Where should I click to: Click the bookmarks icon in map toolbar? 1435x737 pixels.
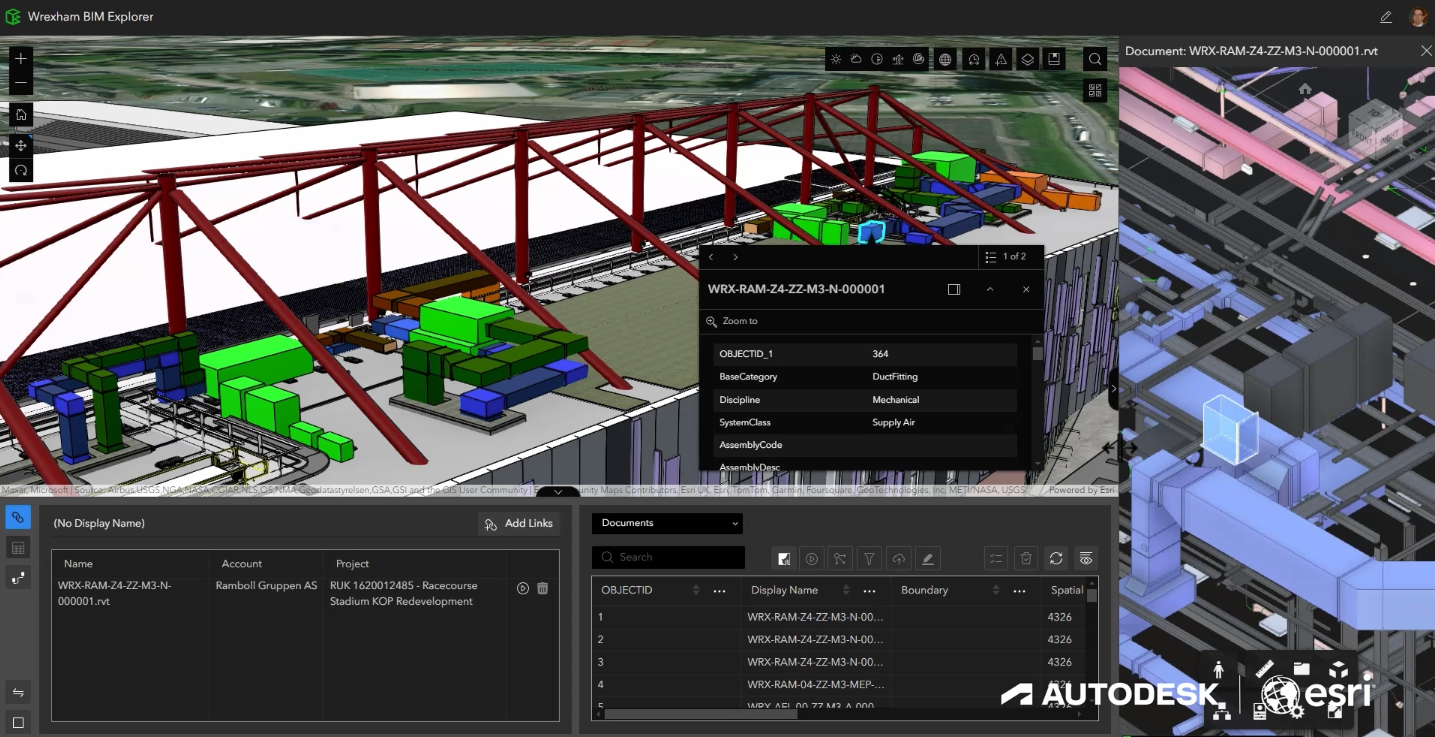(1054, 59)
